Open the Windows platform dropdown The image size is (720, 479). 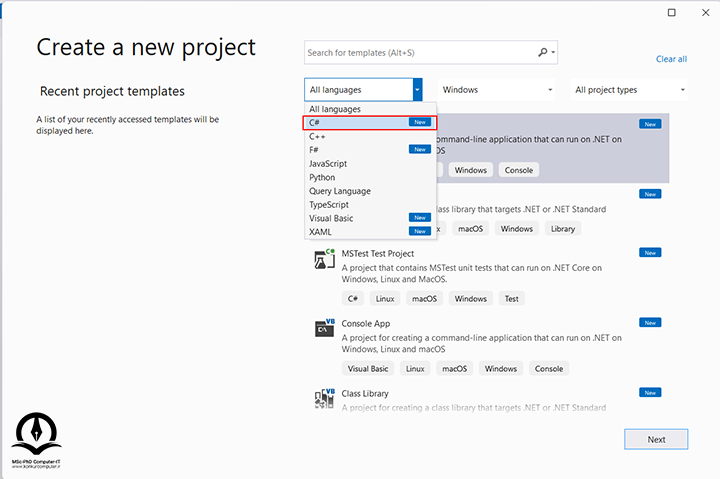496,90
